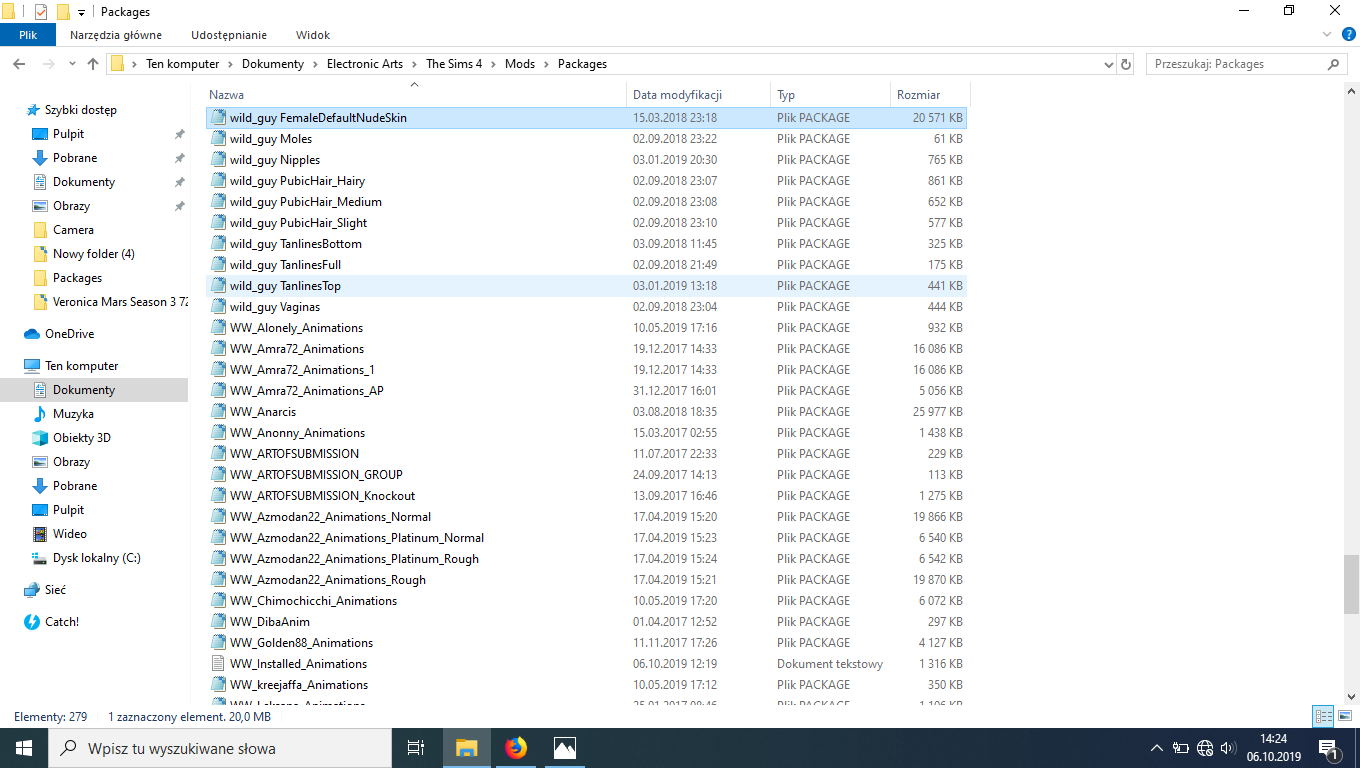Screen dimensions: 1360x768
Task: Click the forward navigation arrow
Action: click(47, 64)
